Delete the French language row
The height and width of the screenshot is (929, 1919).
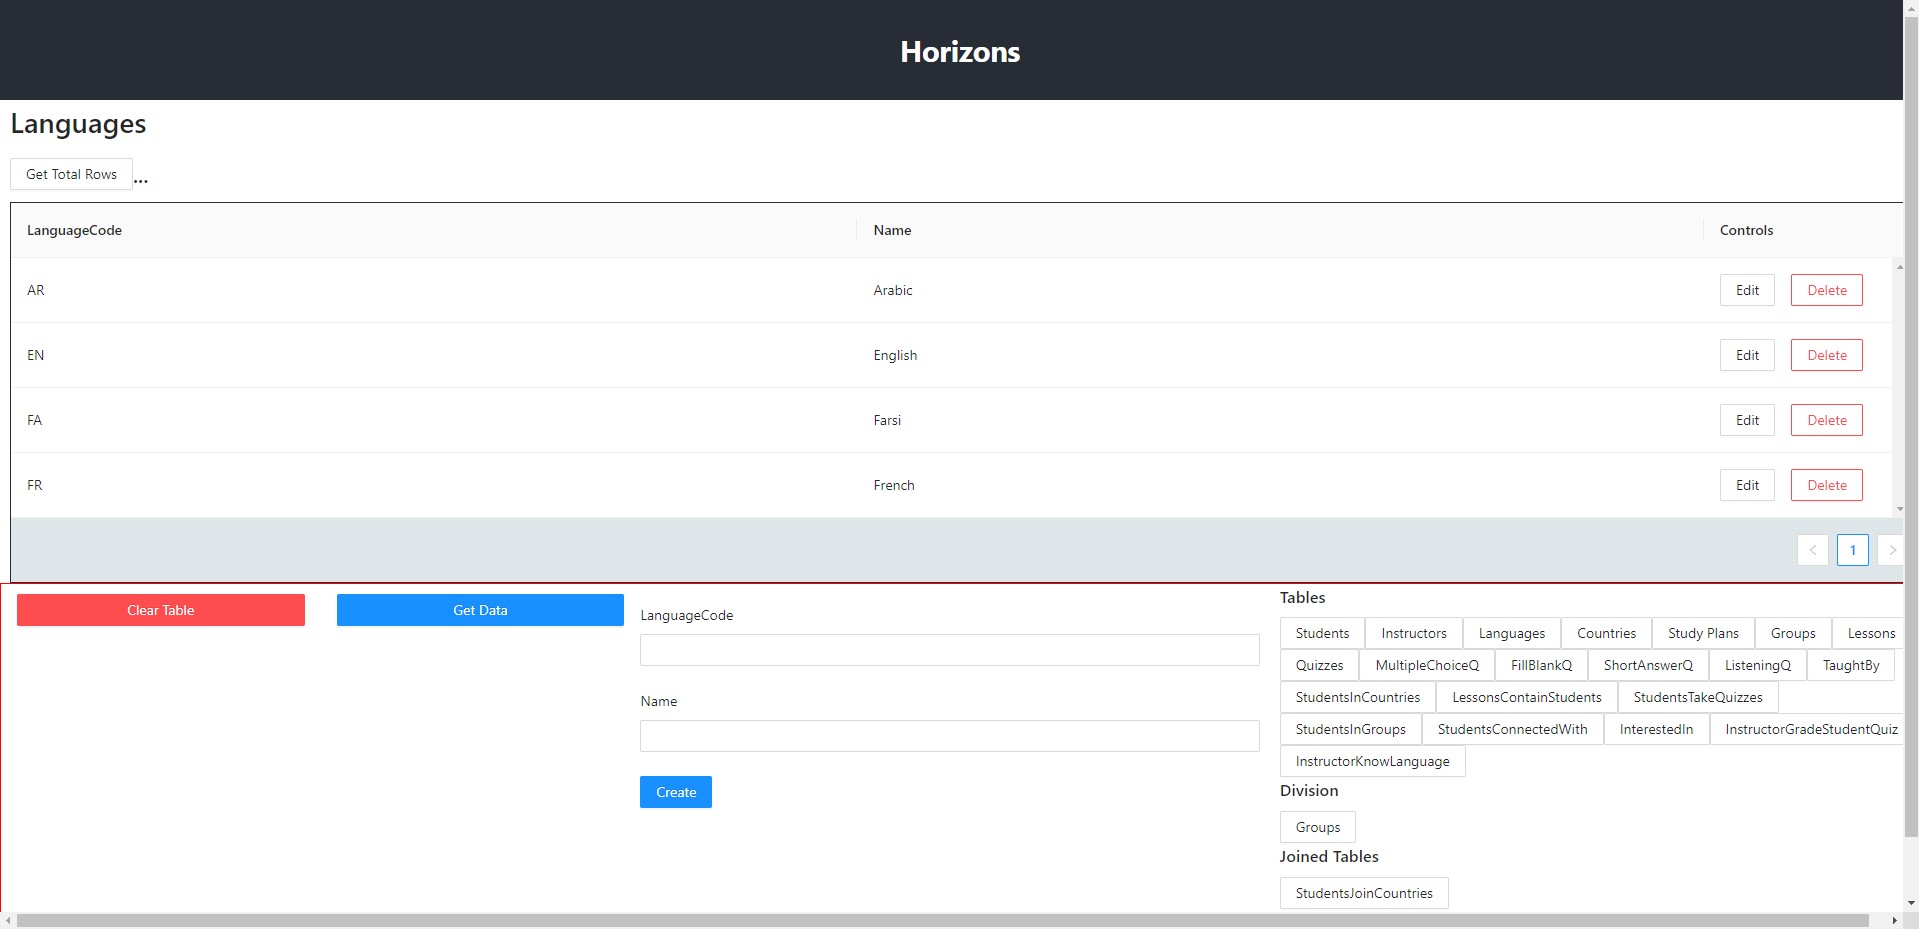point(1826,485)
